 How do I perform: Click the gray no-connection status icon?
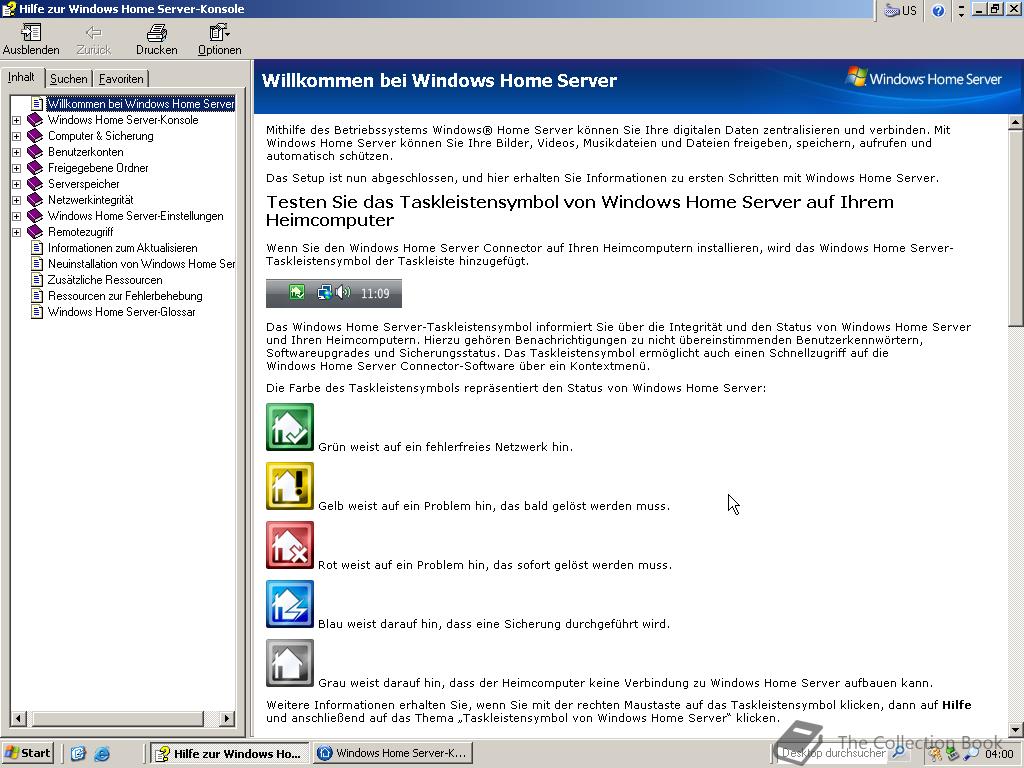290,663
